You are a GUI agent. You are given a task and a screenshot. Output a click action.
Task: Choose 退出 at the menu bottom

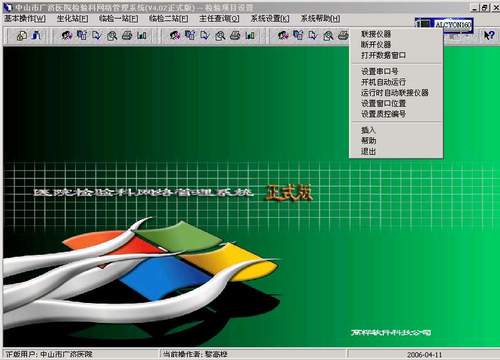pos(368,151)
